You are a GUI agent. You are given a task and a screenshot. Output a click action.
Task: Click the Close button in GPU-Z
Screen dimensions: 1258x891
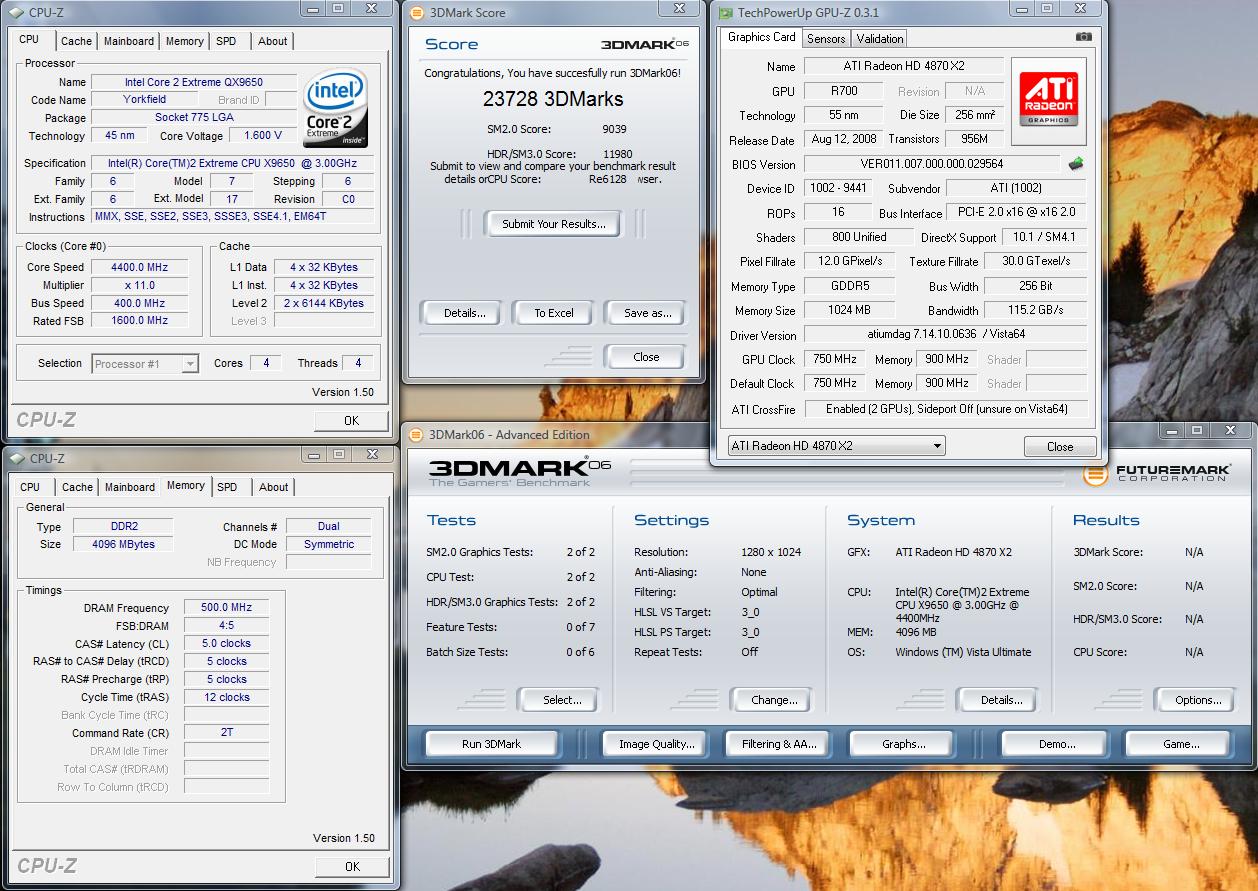coord(1060,447)
